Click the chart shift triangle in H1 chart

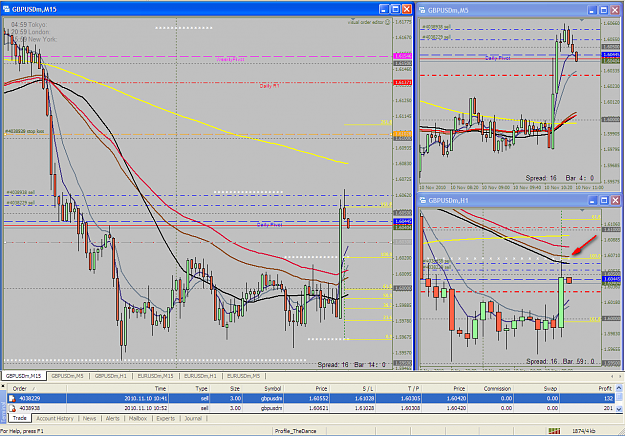582,210
